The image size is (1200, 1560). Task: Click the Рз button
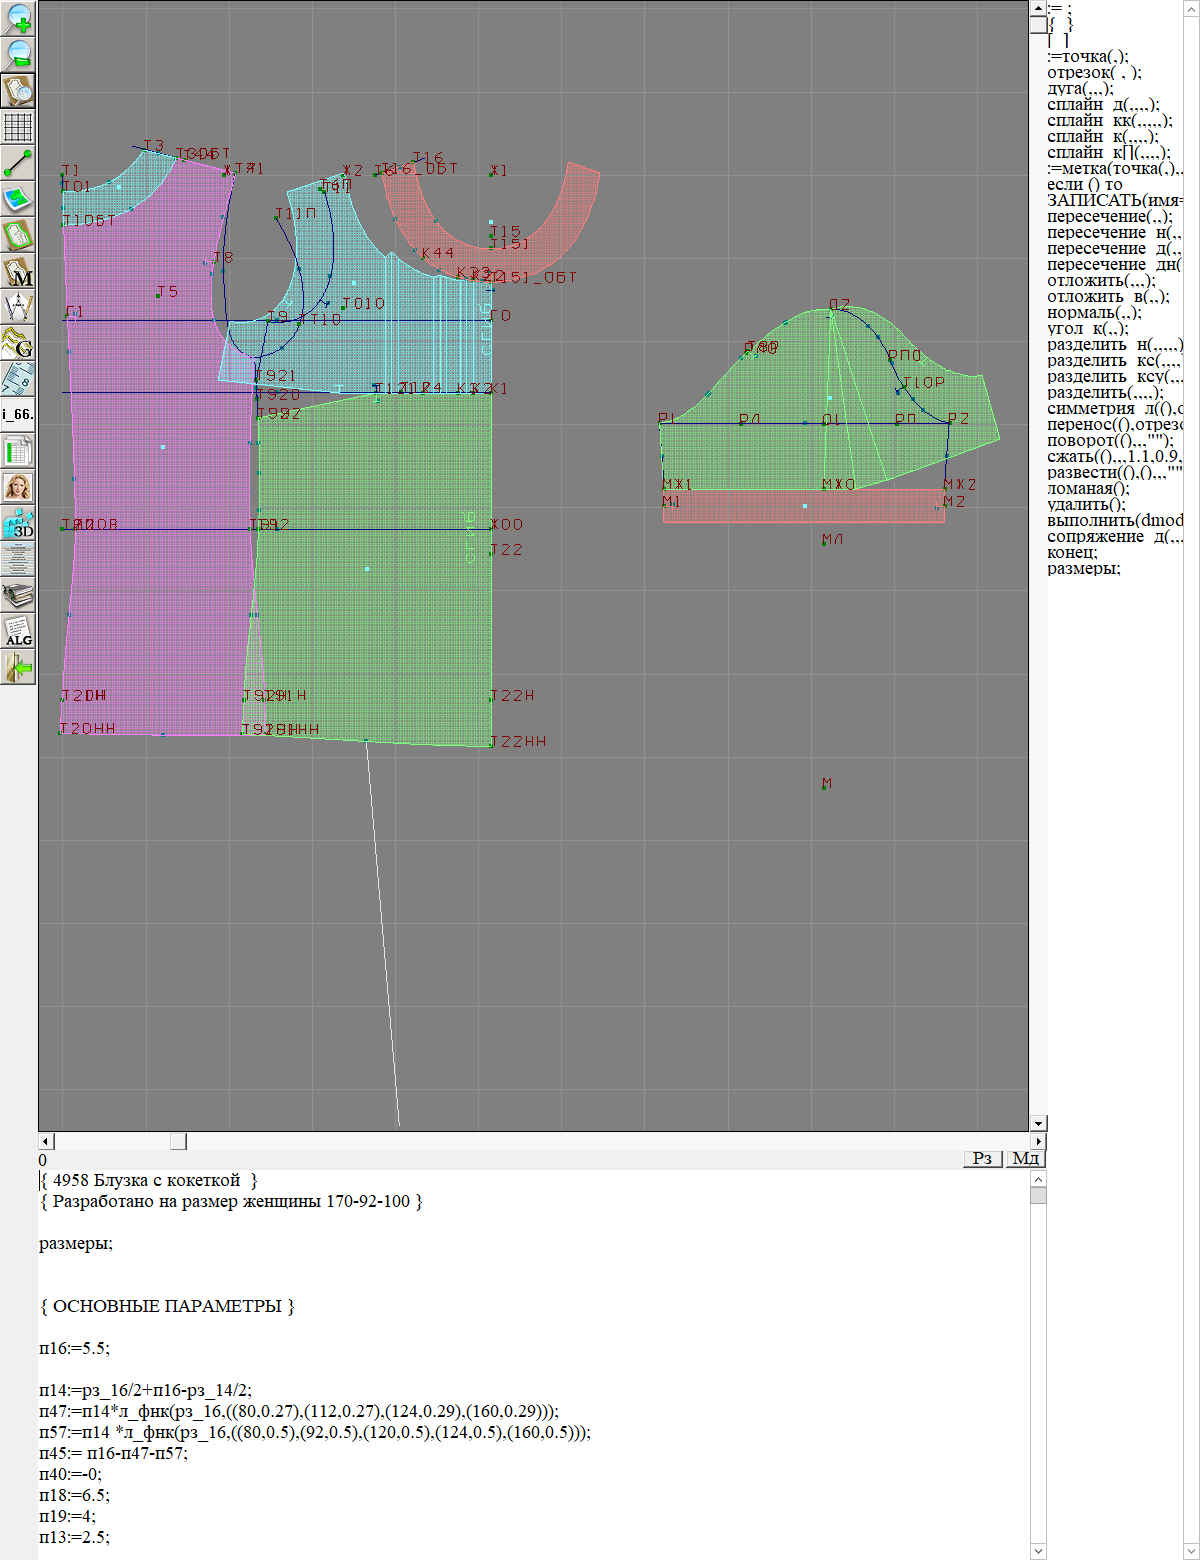click(x=982, y=1157)
